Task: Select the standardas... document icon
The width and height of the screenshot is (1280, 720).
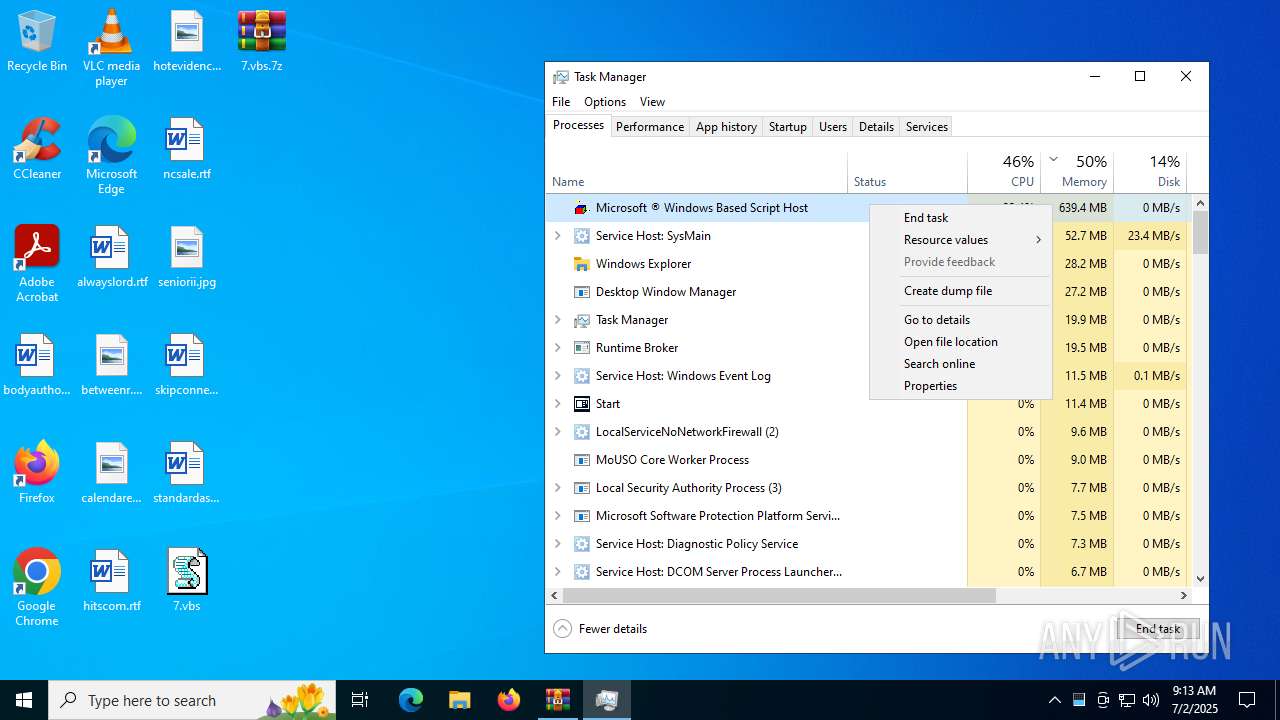Action: (187, 473)
